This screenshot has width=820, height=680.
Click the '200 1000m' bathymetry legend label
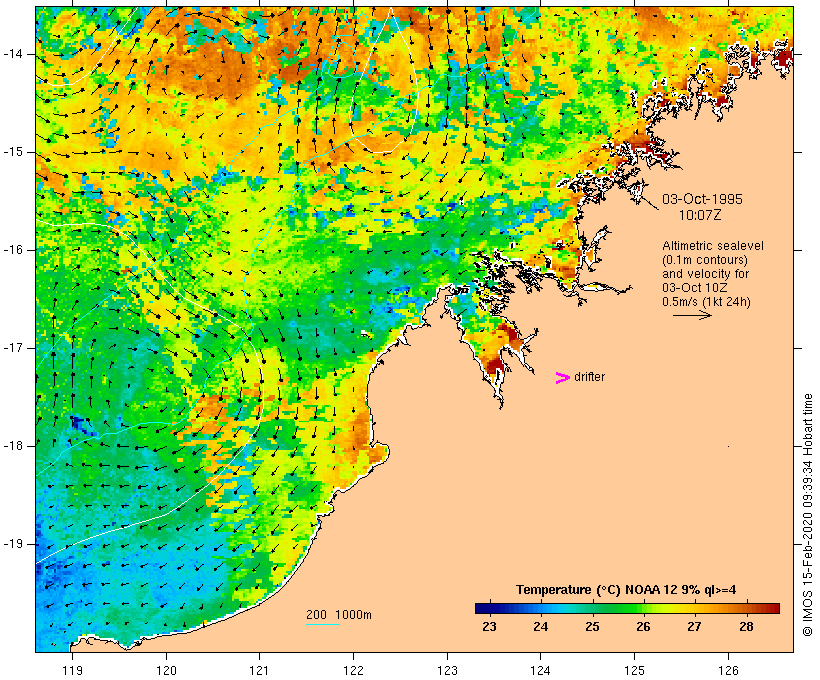tap(339, 615)
